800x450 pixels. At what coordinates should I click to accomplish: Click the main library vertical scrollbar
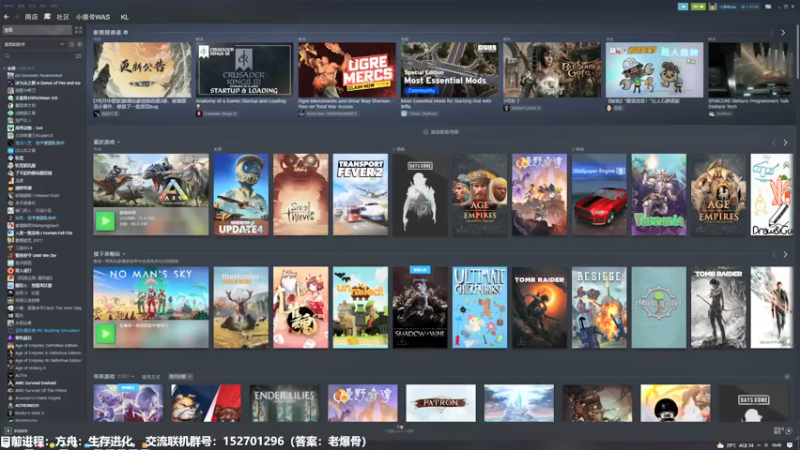point(797,51)
